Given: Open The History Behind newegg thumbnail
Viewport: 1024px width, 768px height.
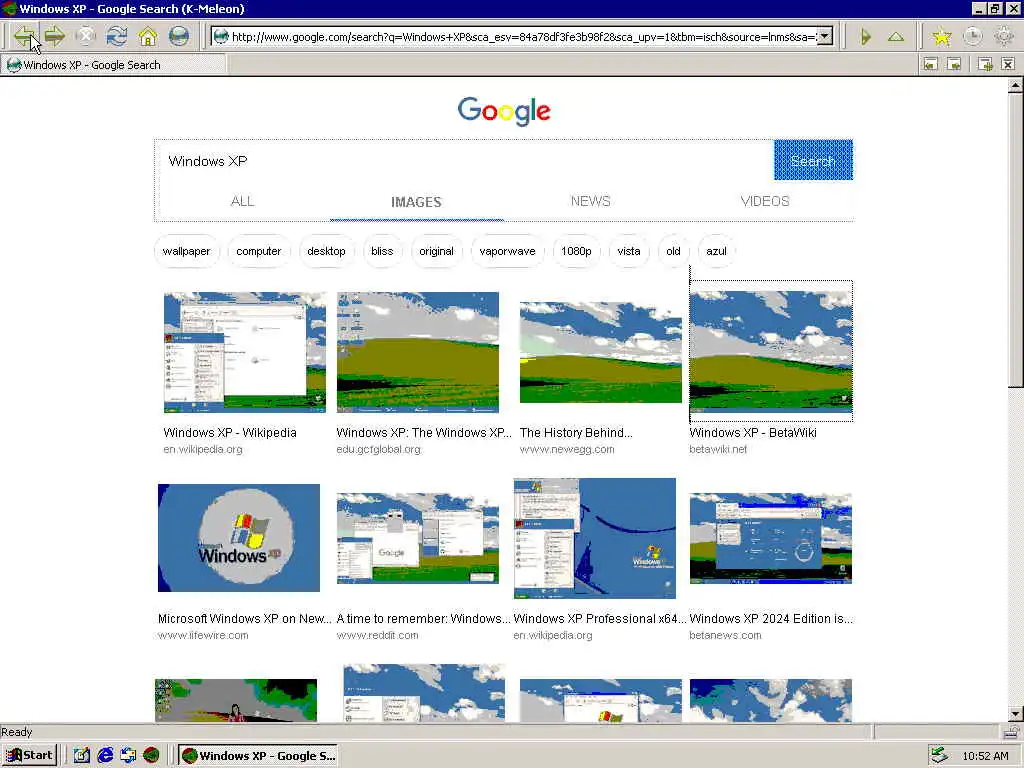Looking at the screenshot, I should tap(601, 352).
